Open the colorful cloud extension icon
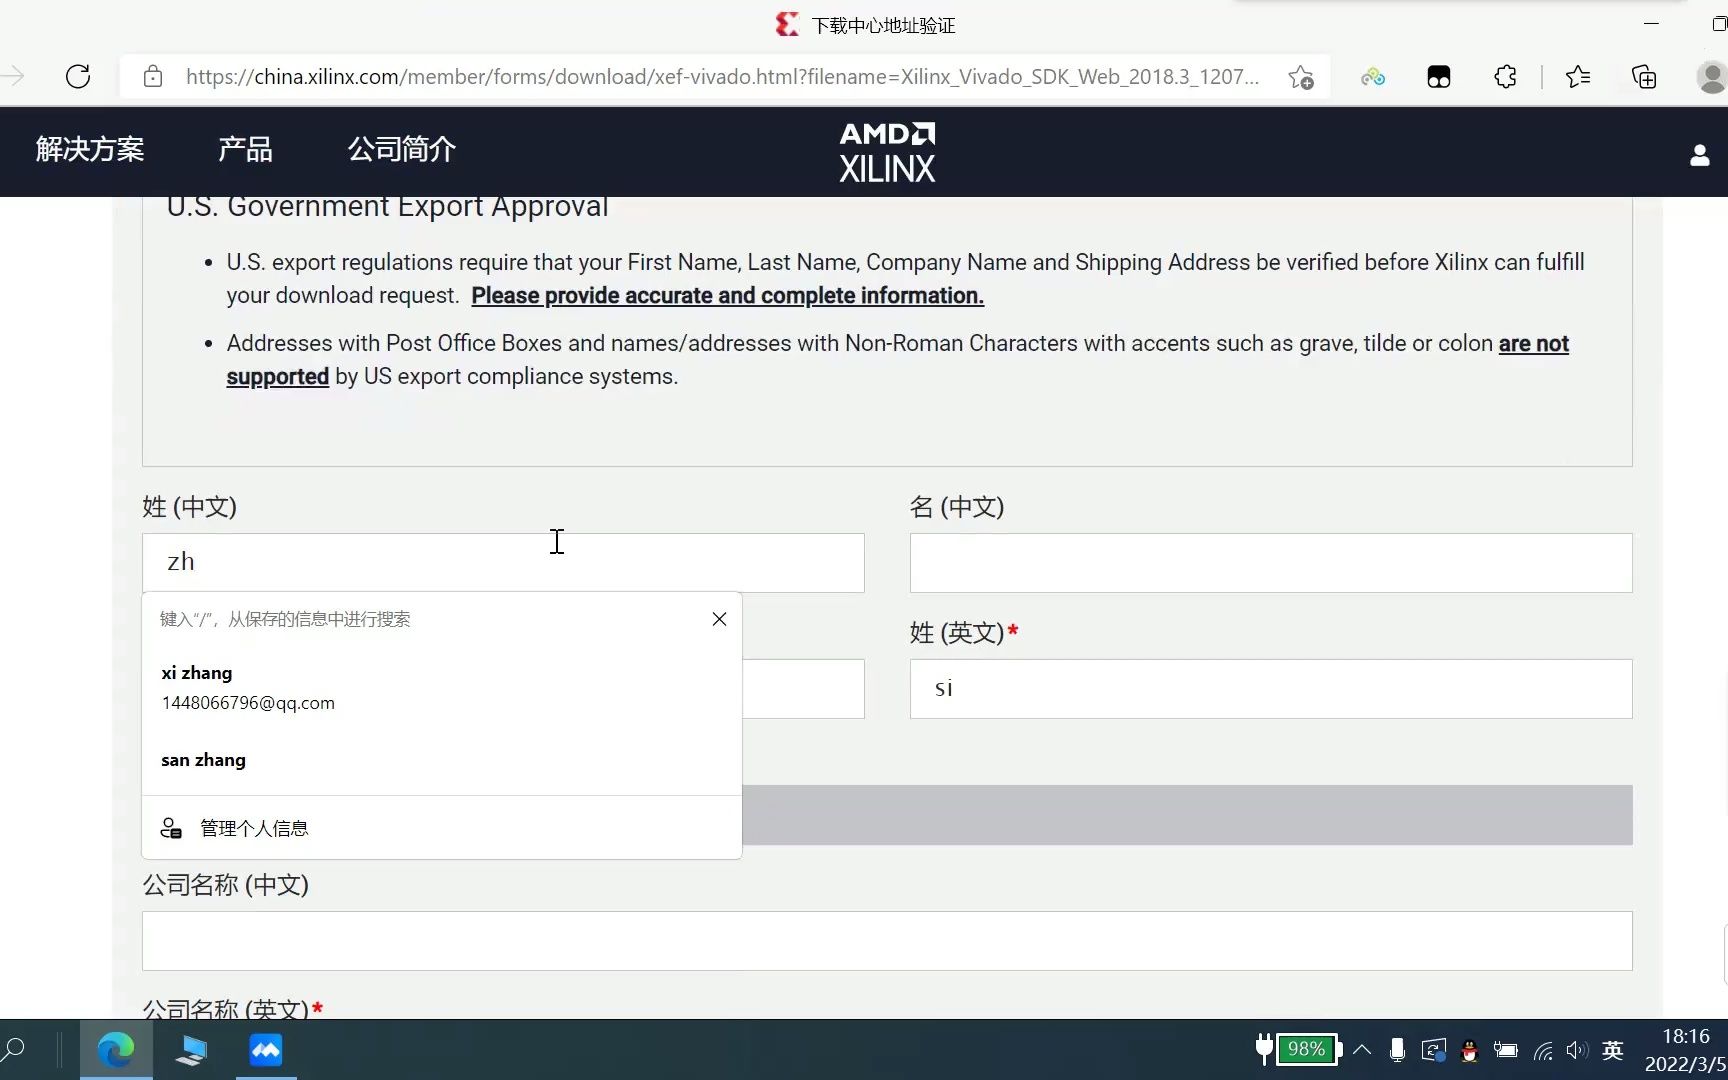The width and height of the screenshot is (1728, 1080). pos(1373,77)
